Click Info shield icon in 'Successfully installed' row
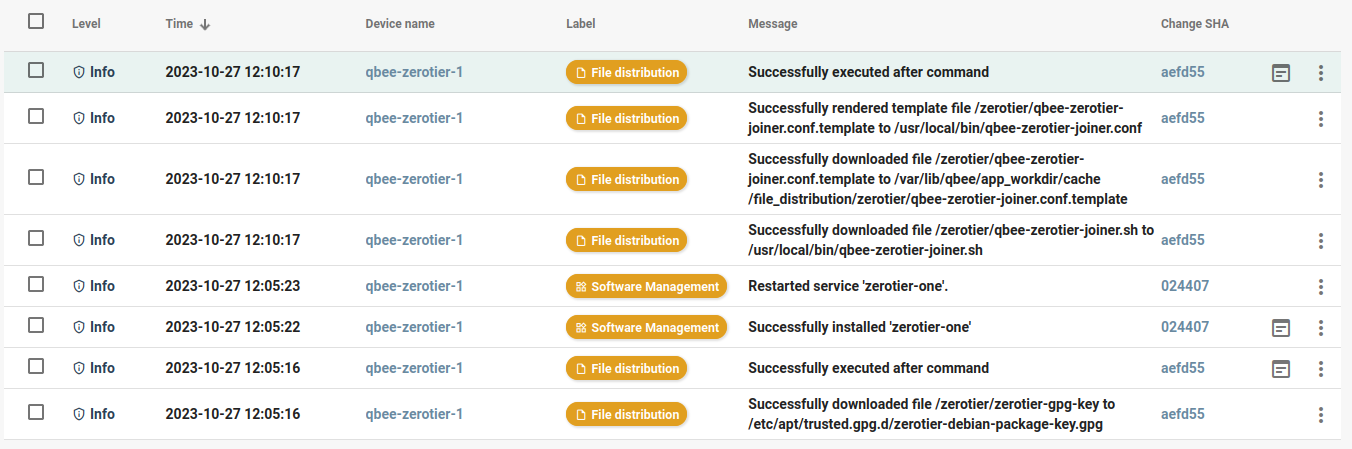Viewport: 1352px width, 449px height. tap(79, 327)
